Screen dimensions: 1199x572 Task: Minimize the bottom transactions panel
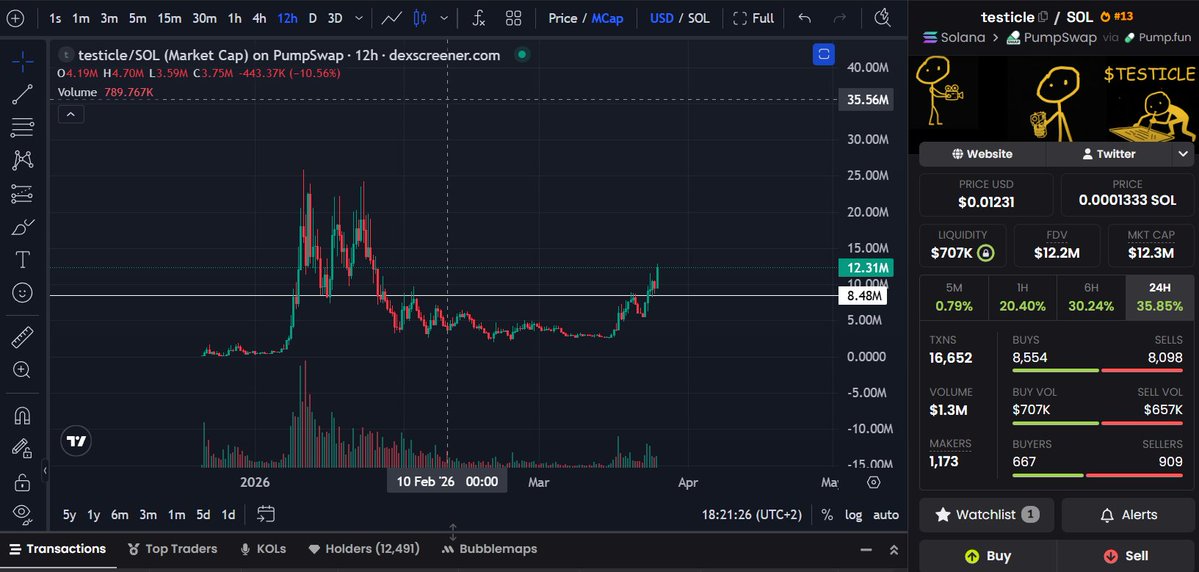click(866, 550)
